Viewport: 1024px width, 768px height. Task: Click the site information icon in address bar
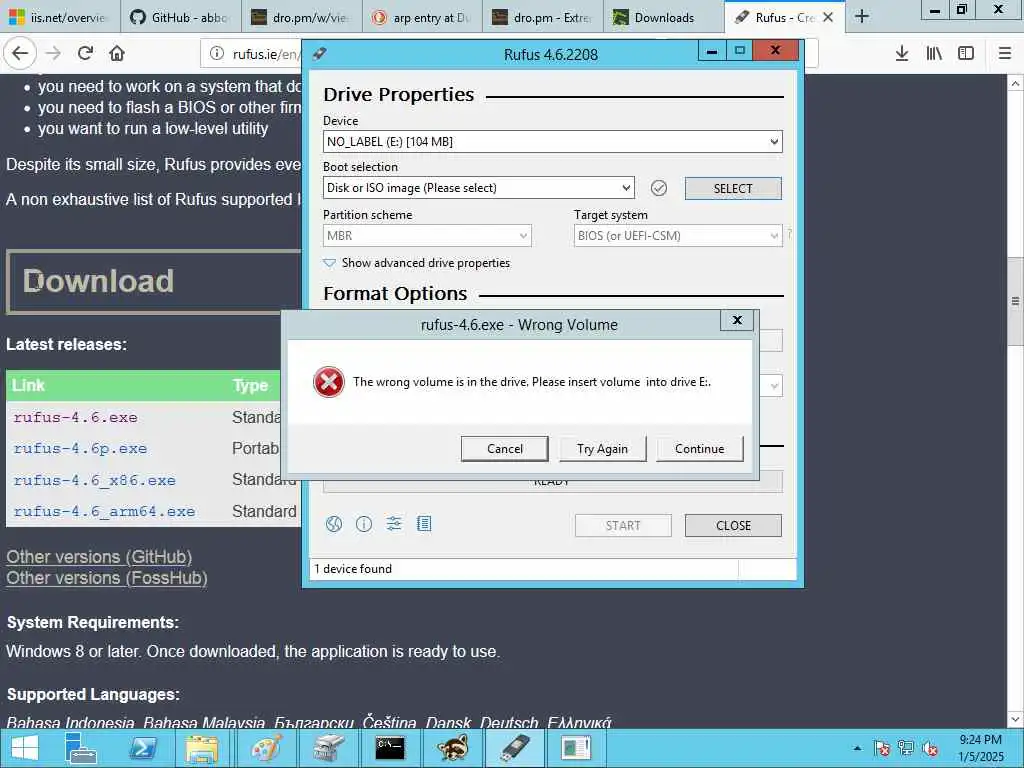(x=217, y=54)
